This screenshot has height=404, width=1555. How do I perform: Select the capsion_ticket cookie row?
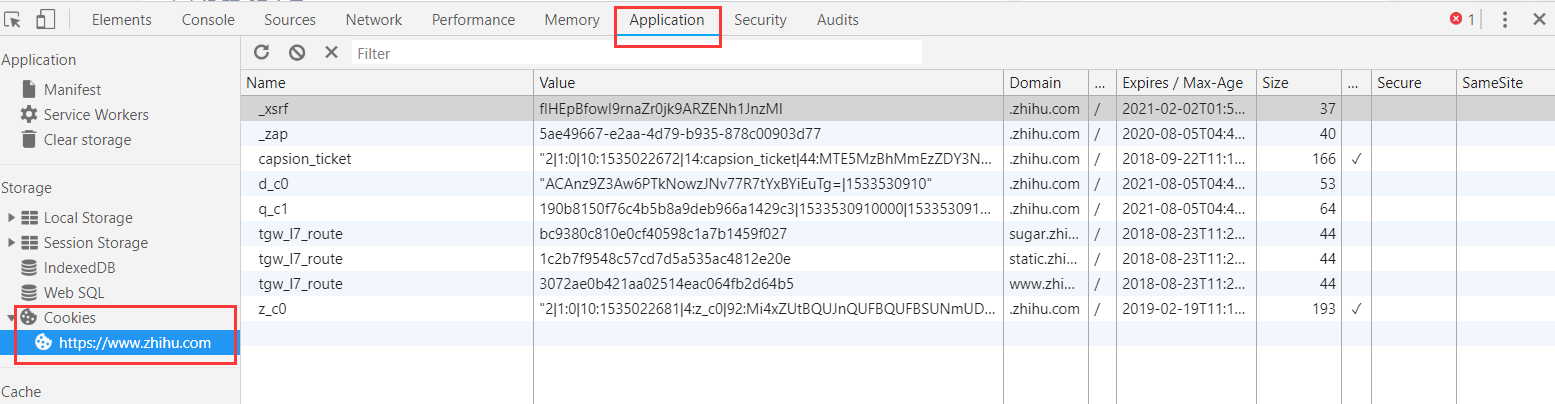pos(898,158)
